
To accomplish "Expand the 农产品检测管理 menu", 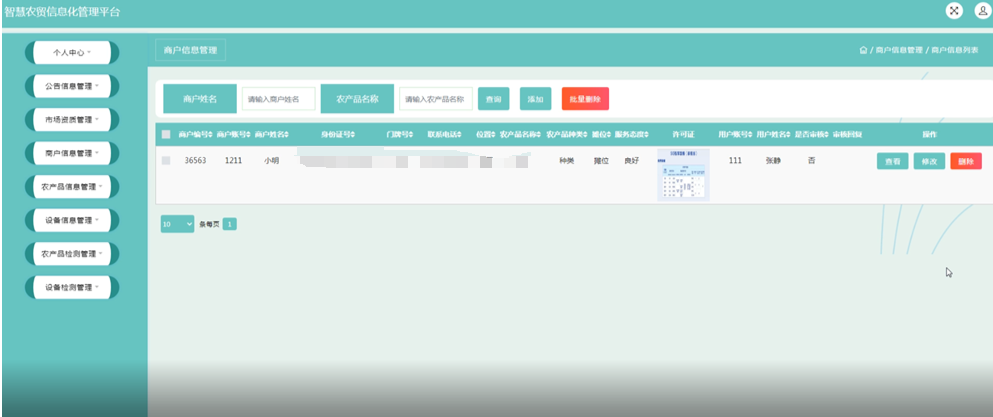I will [x=72, y=254].
